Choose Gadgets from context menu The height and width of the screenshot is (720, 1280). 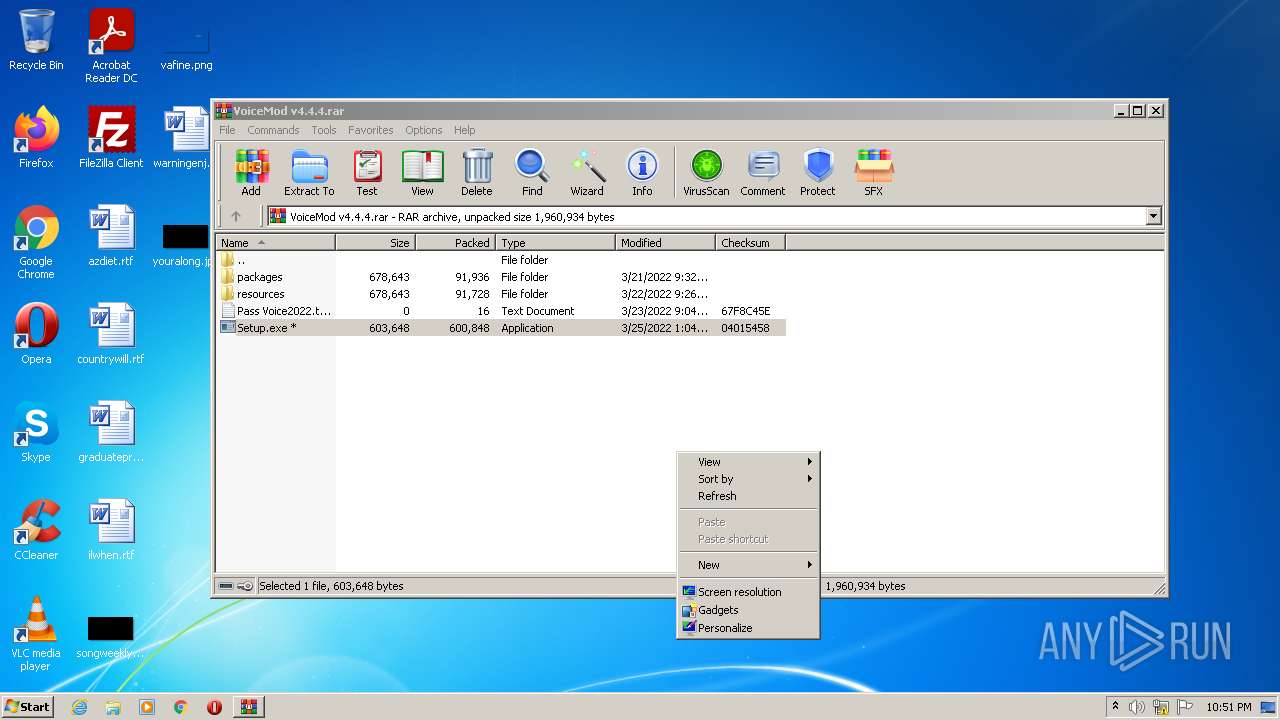pos(748,610)
